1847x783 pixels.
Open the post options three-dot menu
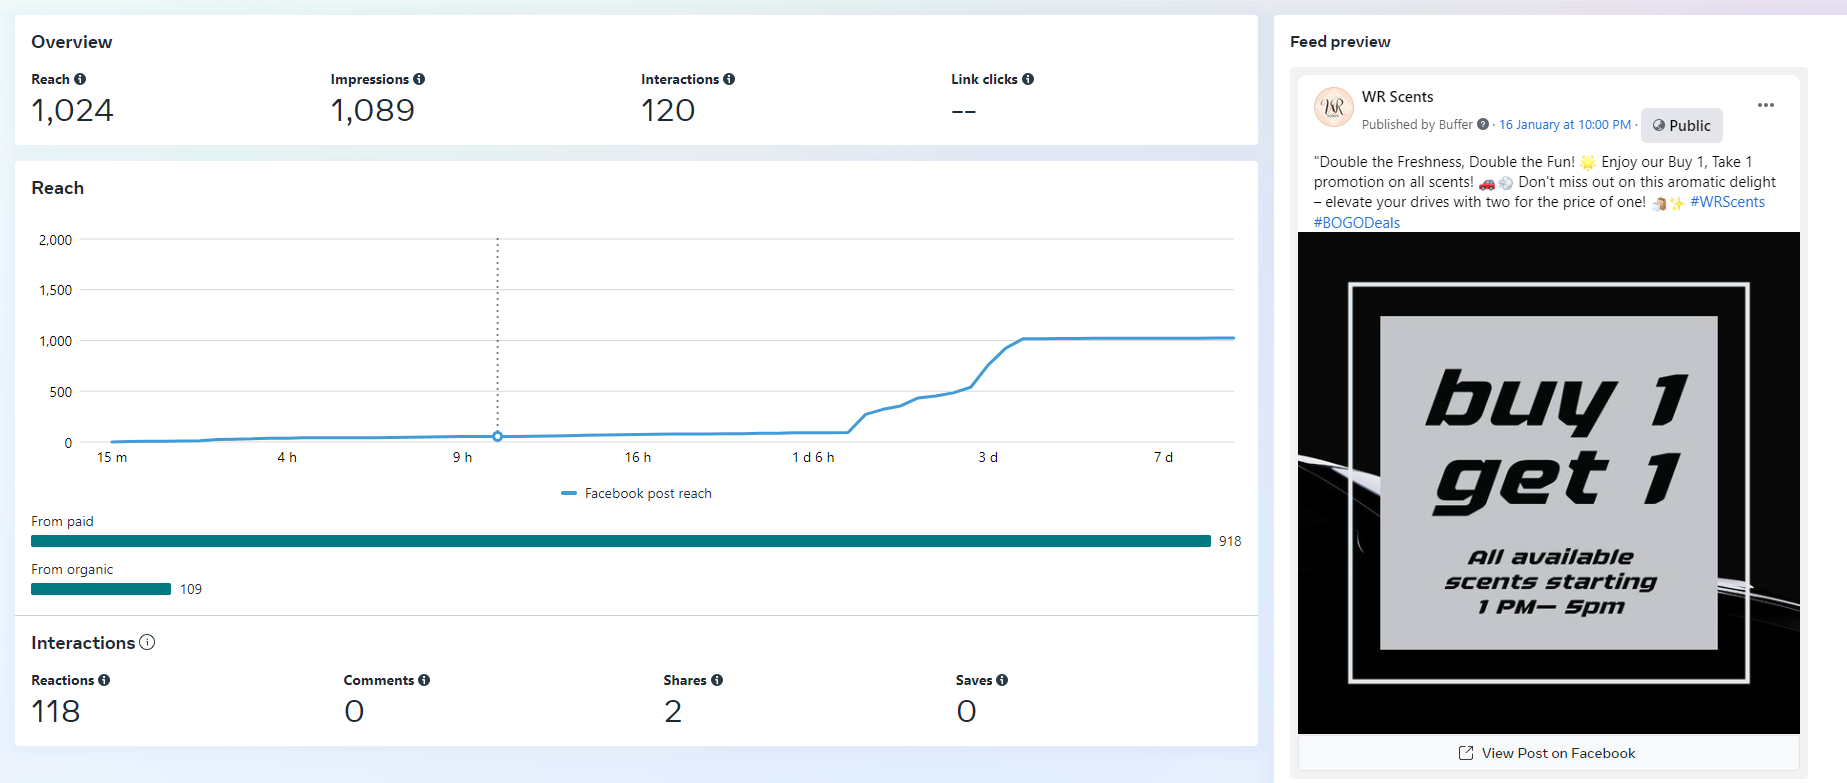coord(1766,105)
